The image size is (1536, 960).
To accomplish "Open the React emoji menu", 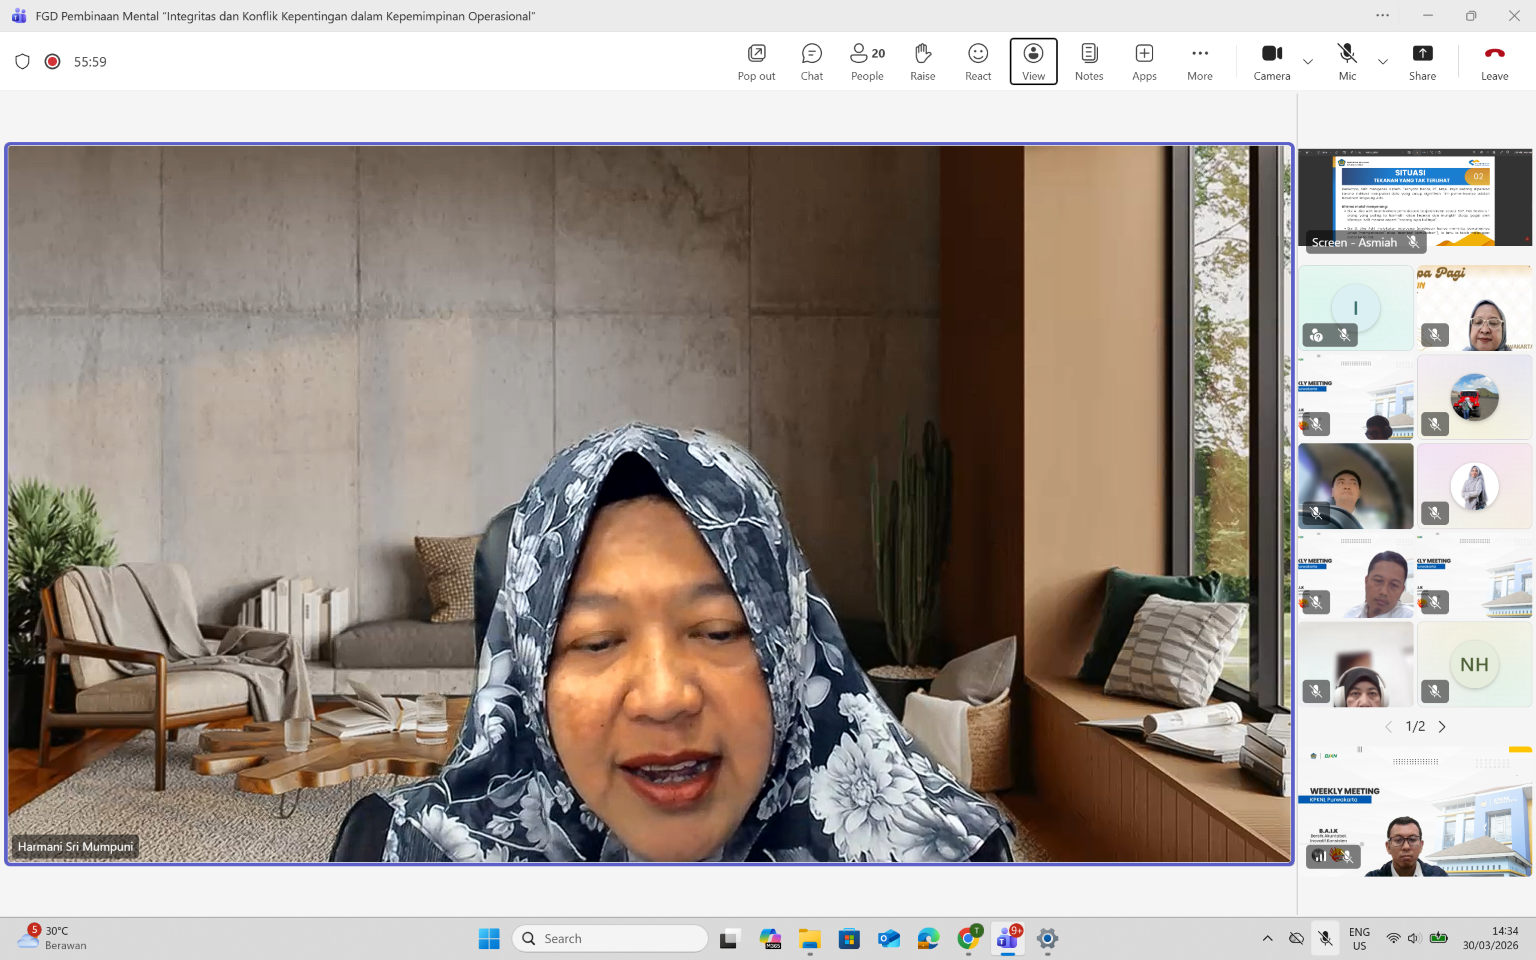I will click(977, 62).
